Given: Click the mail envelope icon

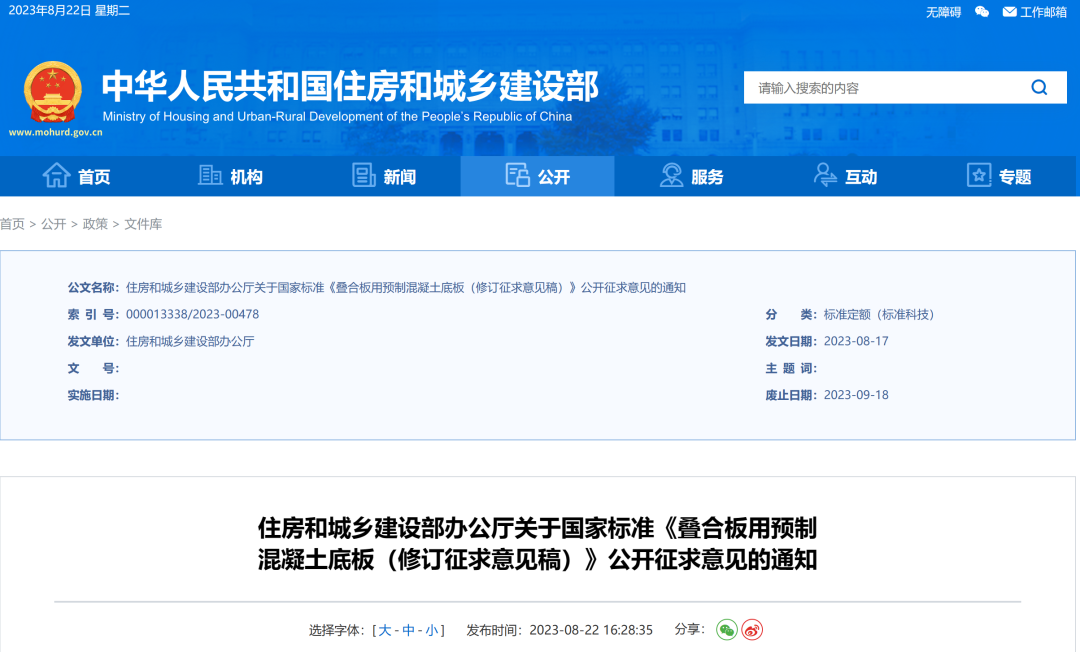Looking at the screenshot, I should pyautogui.click(x=1009, y=12).
